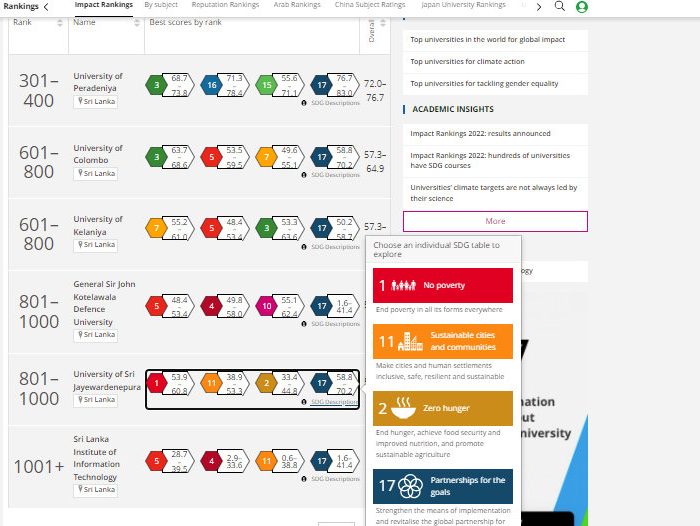Viewport: 700px width, 526px height.
Task: Open the green user account icon
Action: tap(582, 6)
